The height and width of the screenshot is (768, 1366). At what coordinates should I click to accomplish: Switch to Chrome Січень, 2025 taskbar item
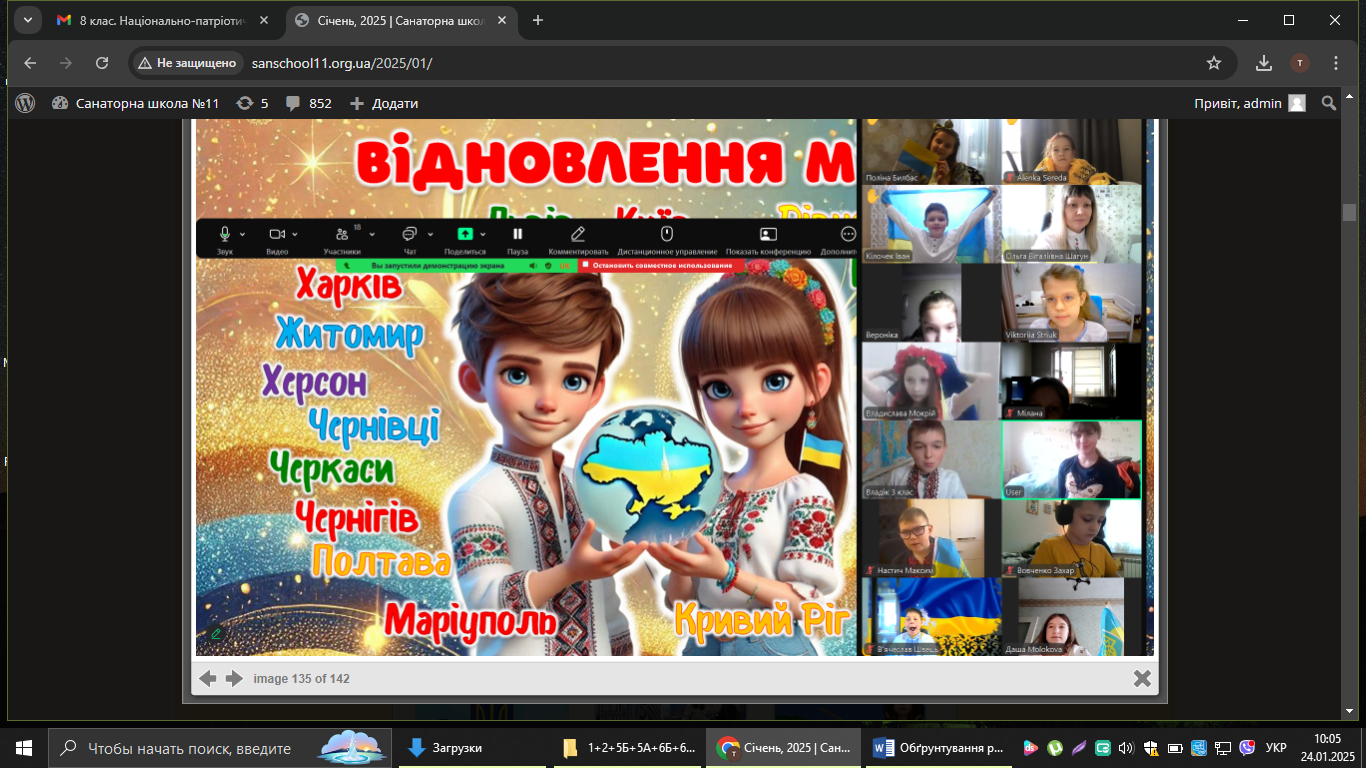coord(785,748)
